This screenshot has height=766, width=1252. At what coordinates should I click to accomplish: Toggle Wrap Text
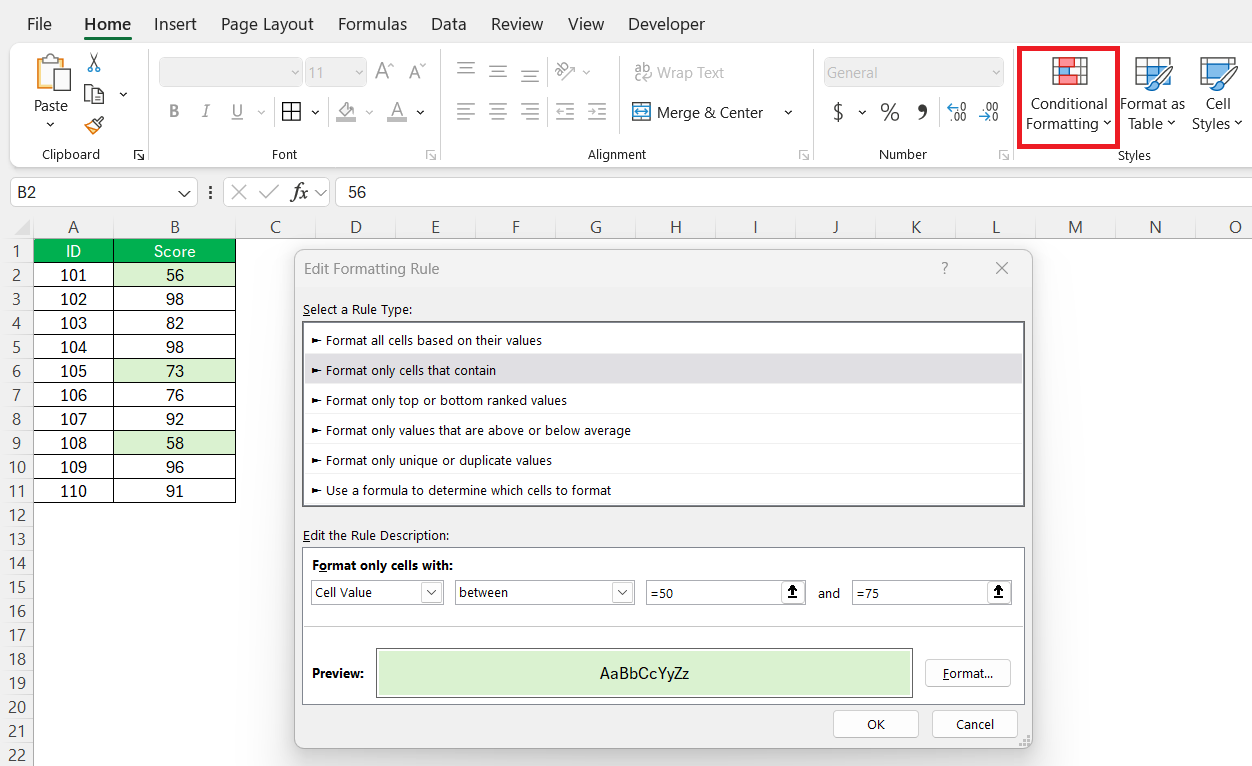[679, 72]
